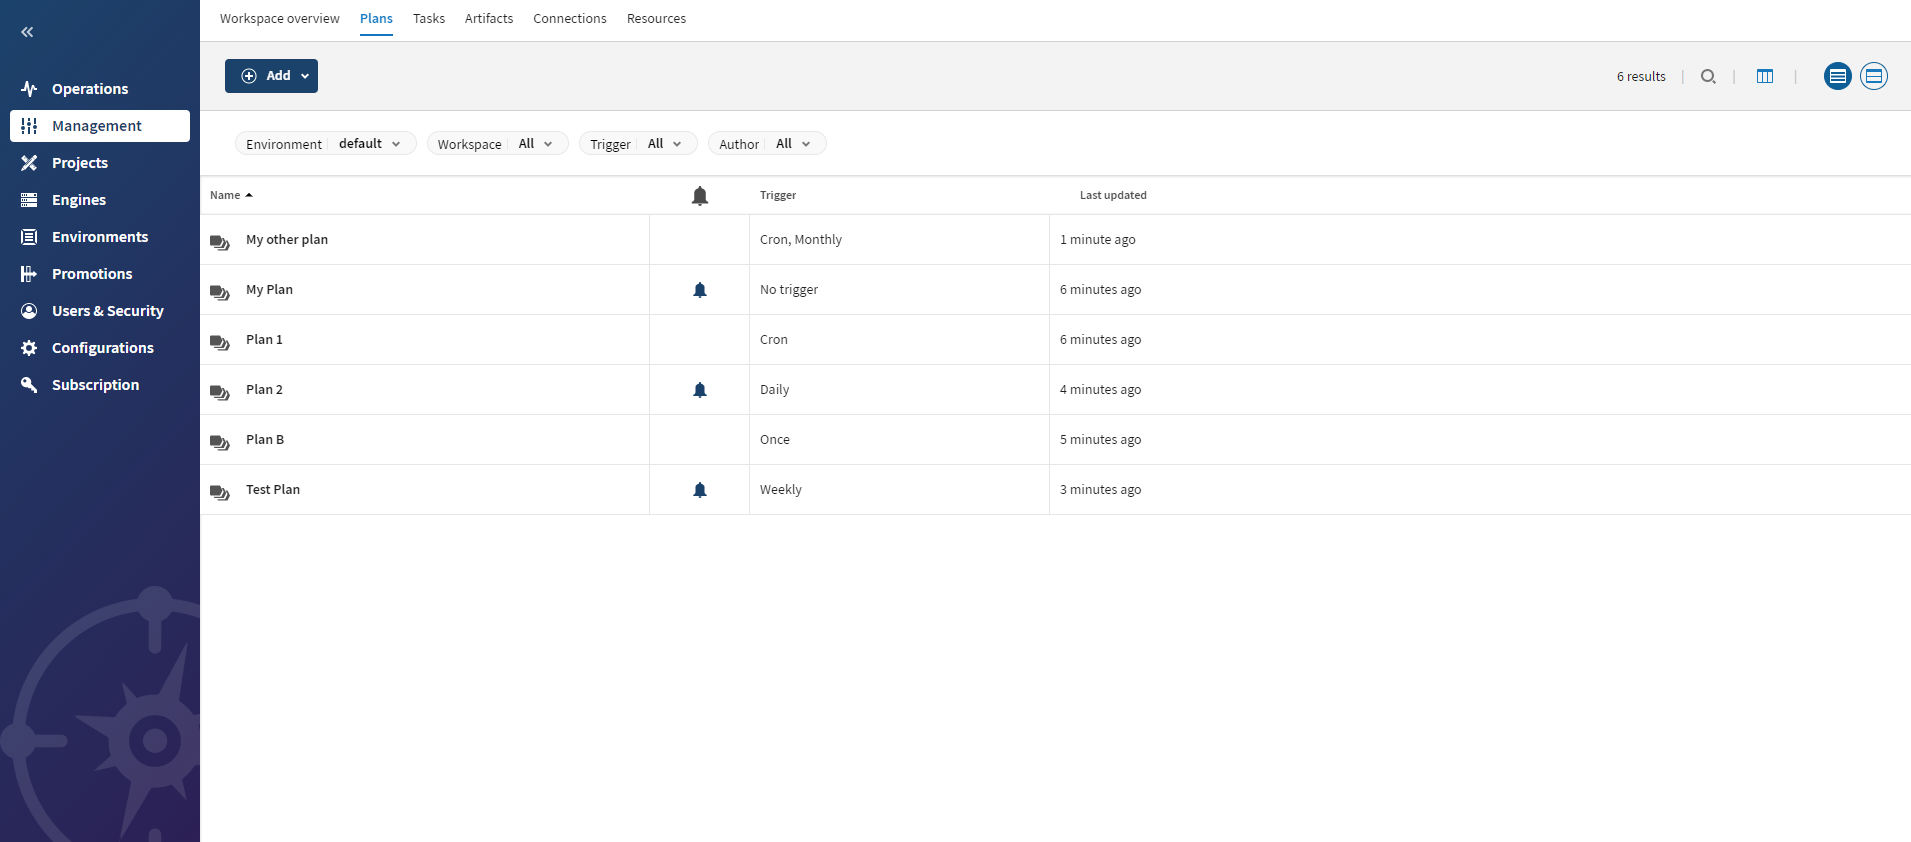
Task: Click the notification bell for My Plan
Action: pyautogui.click(x=700, y=290)
